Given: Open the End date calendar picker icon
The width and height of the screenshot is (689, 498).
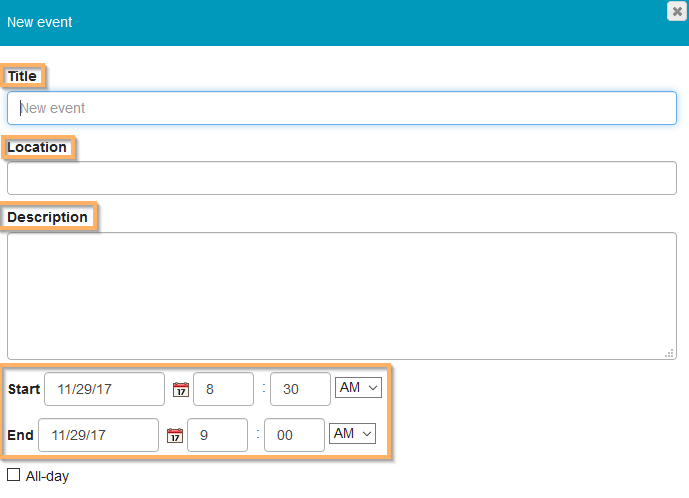Looking at the screenshot, I should [174, 435].
